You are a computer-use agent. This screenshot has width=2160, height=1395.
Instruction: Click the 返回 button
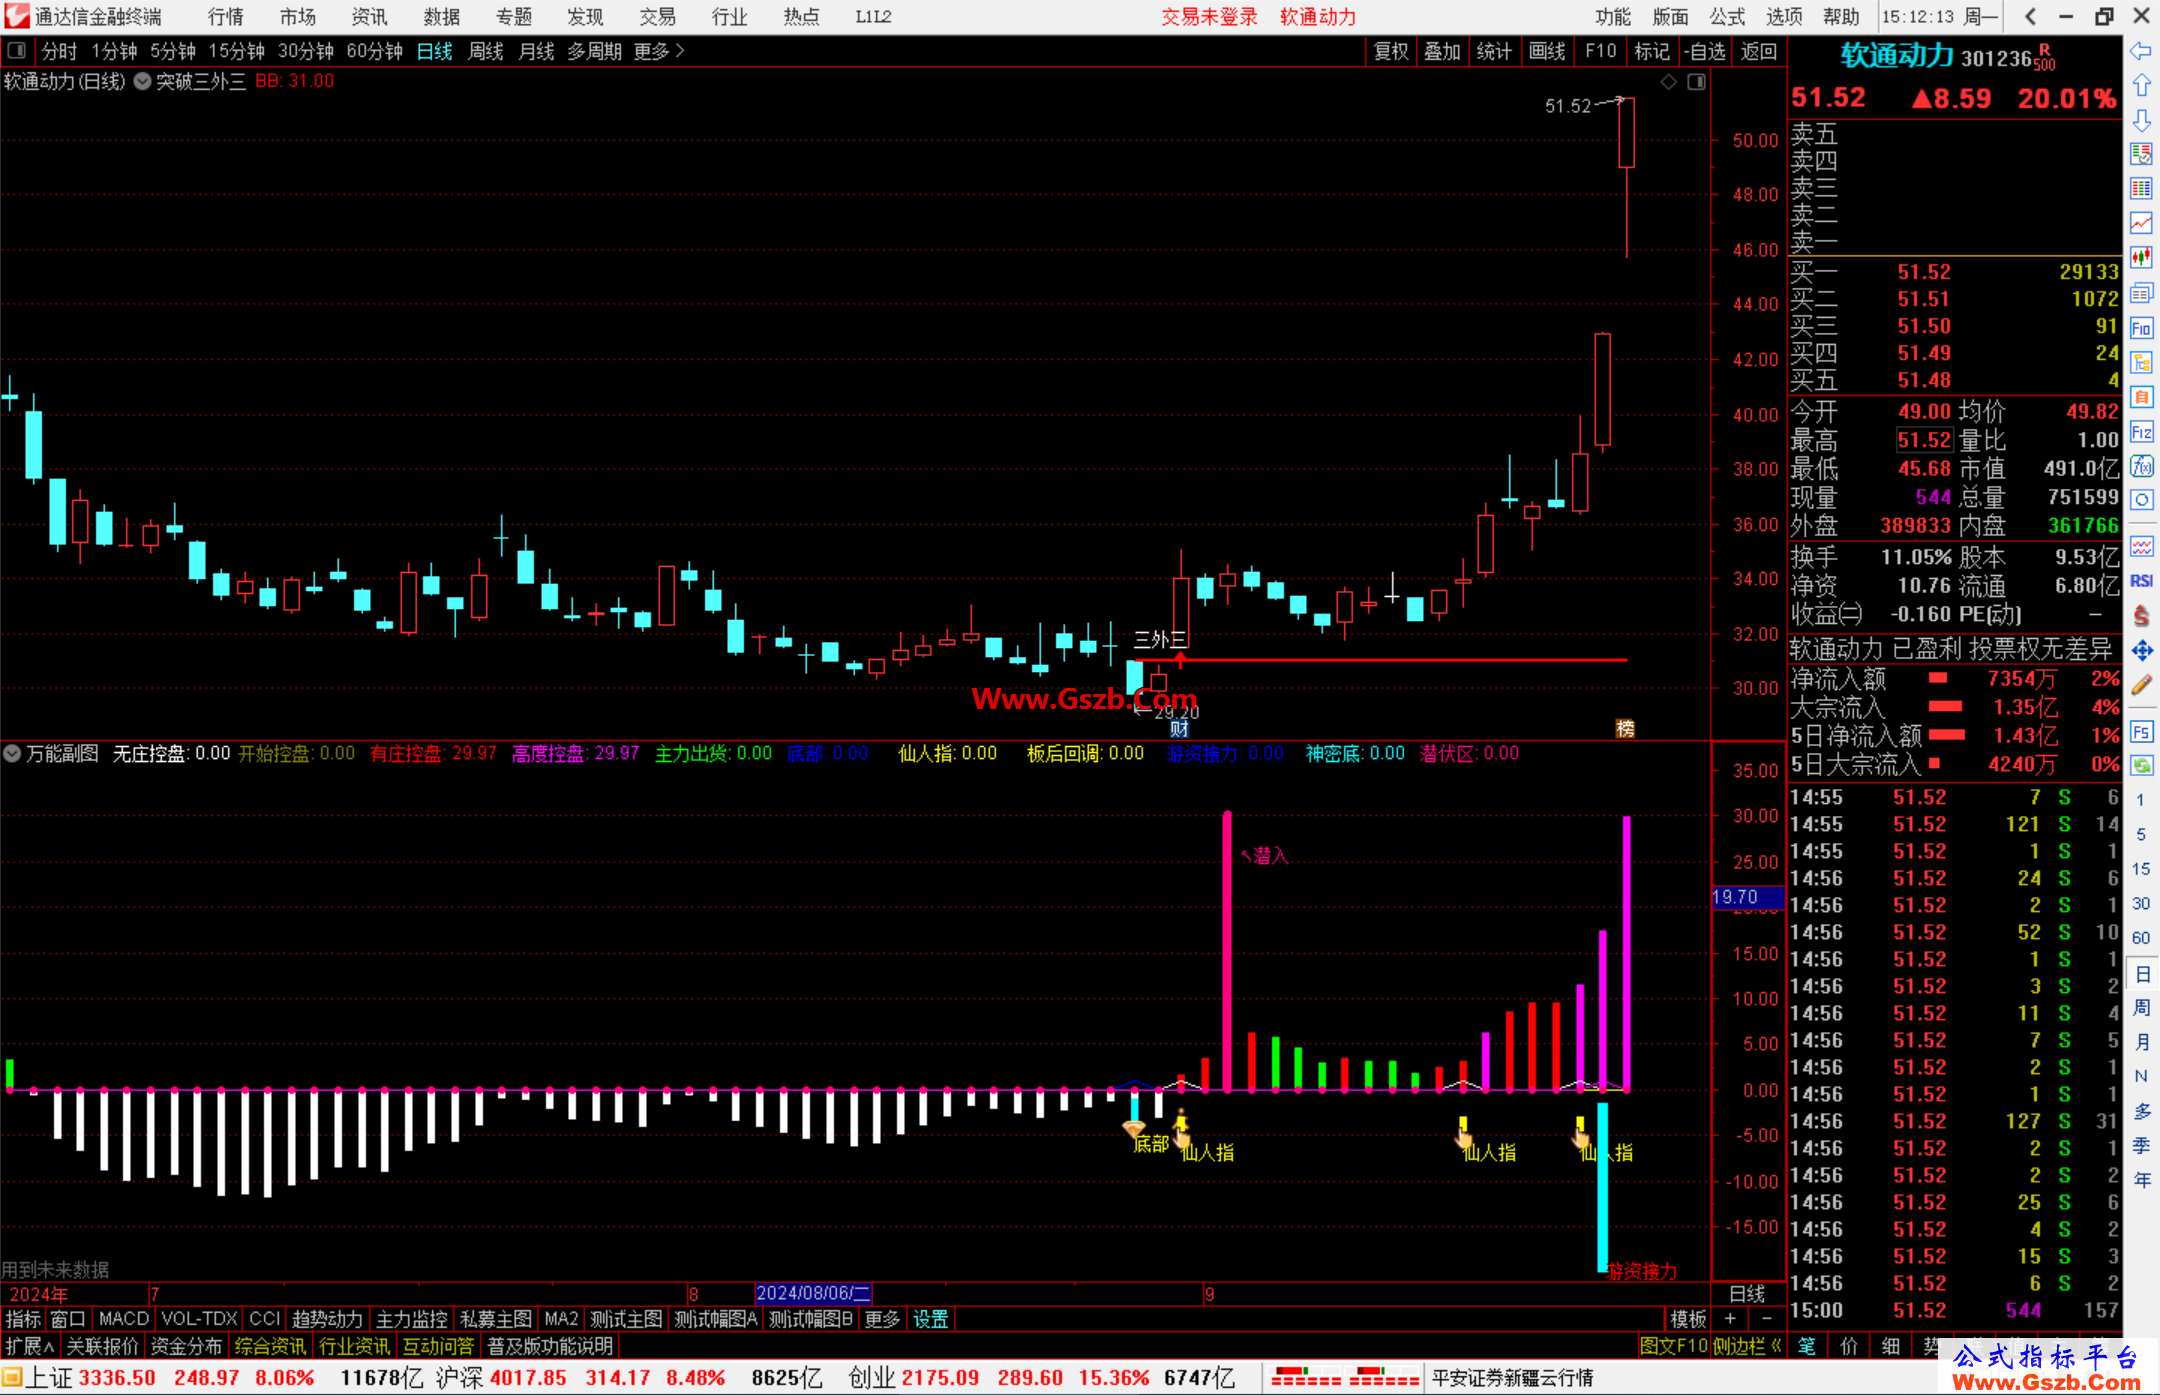click(1759, 51)
